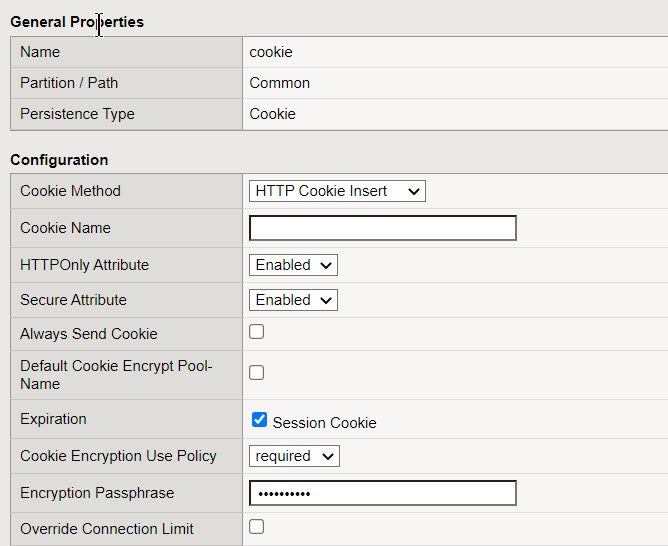Click the Configuration section heading
The height and width of the screenshot is (546, 668).
(59, 160)
